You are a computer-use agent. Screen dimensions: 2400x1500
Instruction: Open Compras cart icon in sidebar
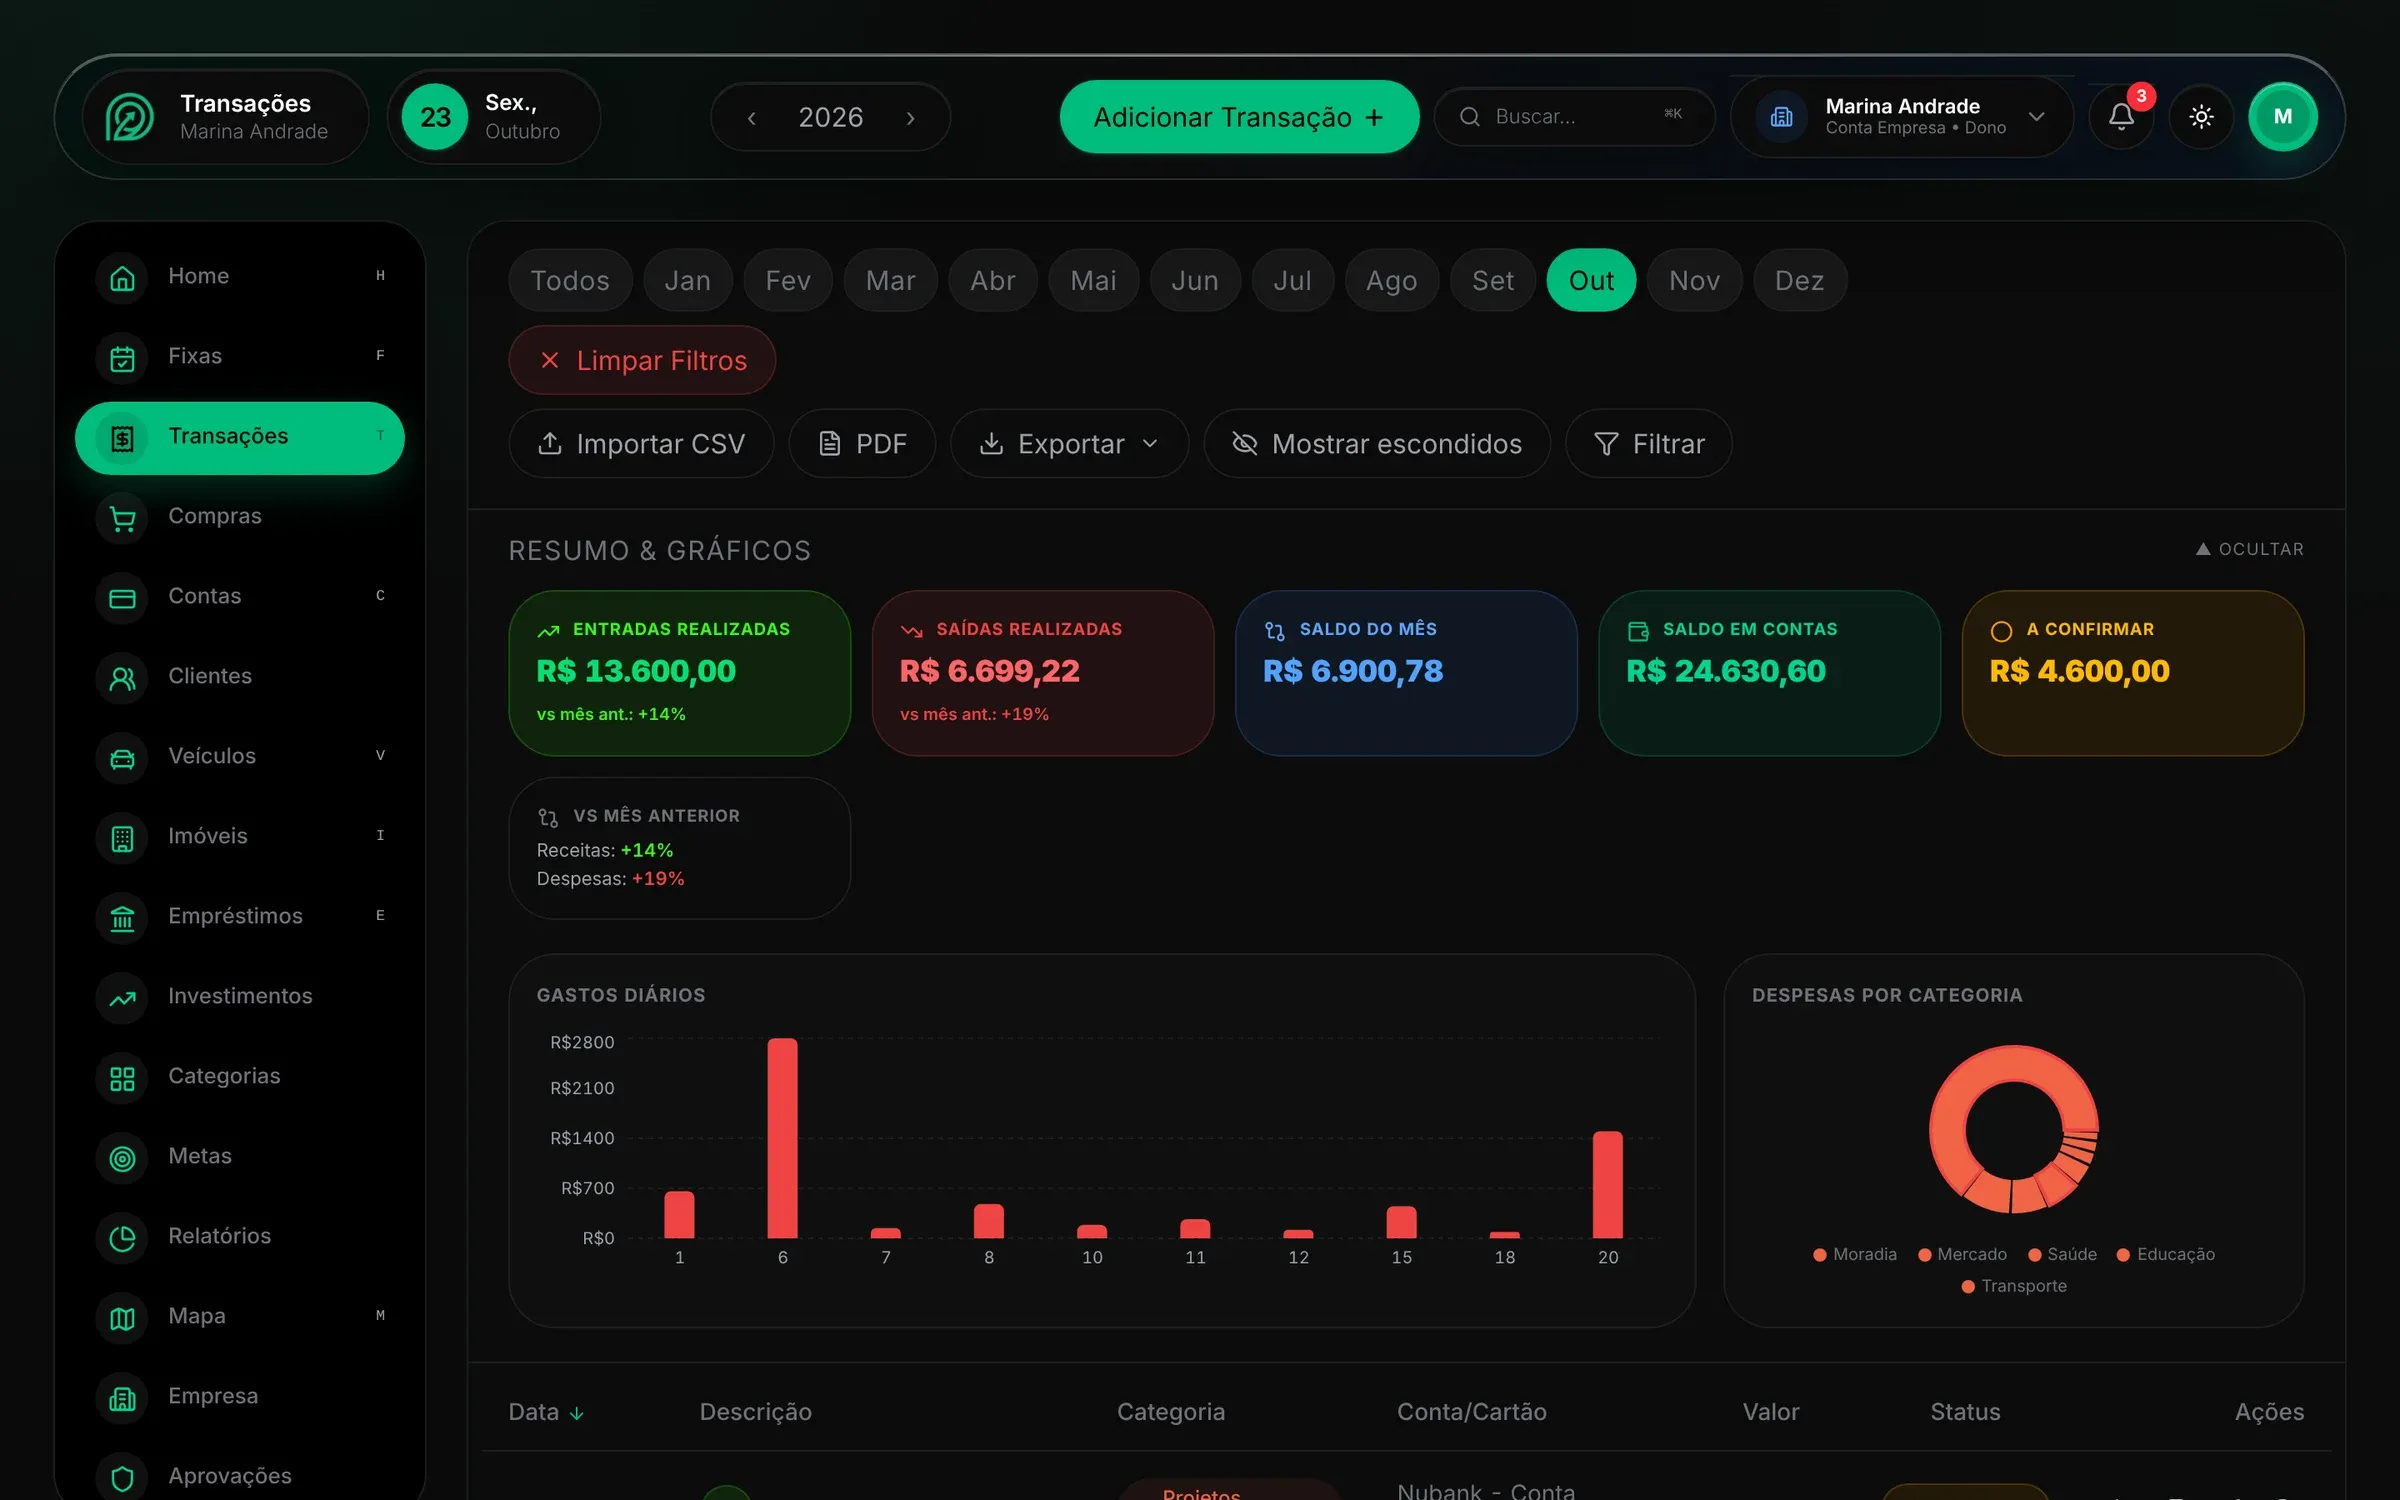tap(122, 517)
